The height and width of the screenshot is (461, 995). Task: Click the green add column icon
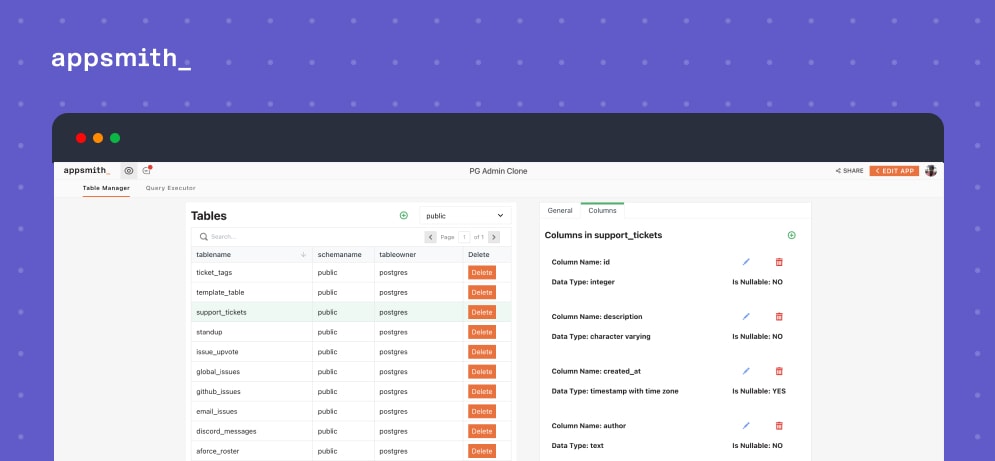791,235
